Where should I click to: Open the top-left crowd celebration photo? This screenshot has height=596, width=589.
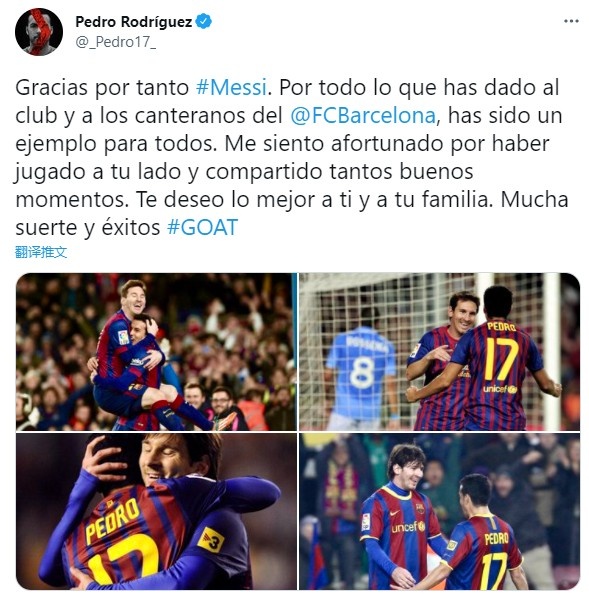(156, 352)
